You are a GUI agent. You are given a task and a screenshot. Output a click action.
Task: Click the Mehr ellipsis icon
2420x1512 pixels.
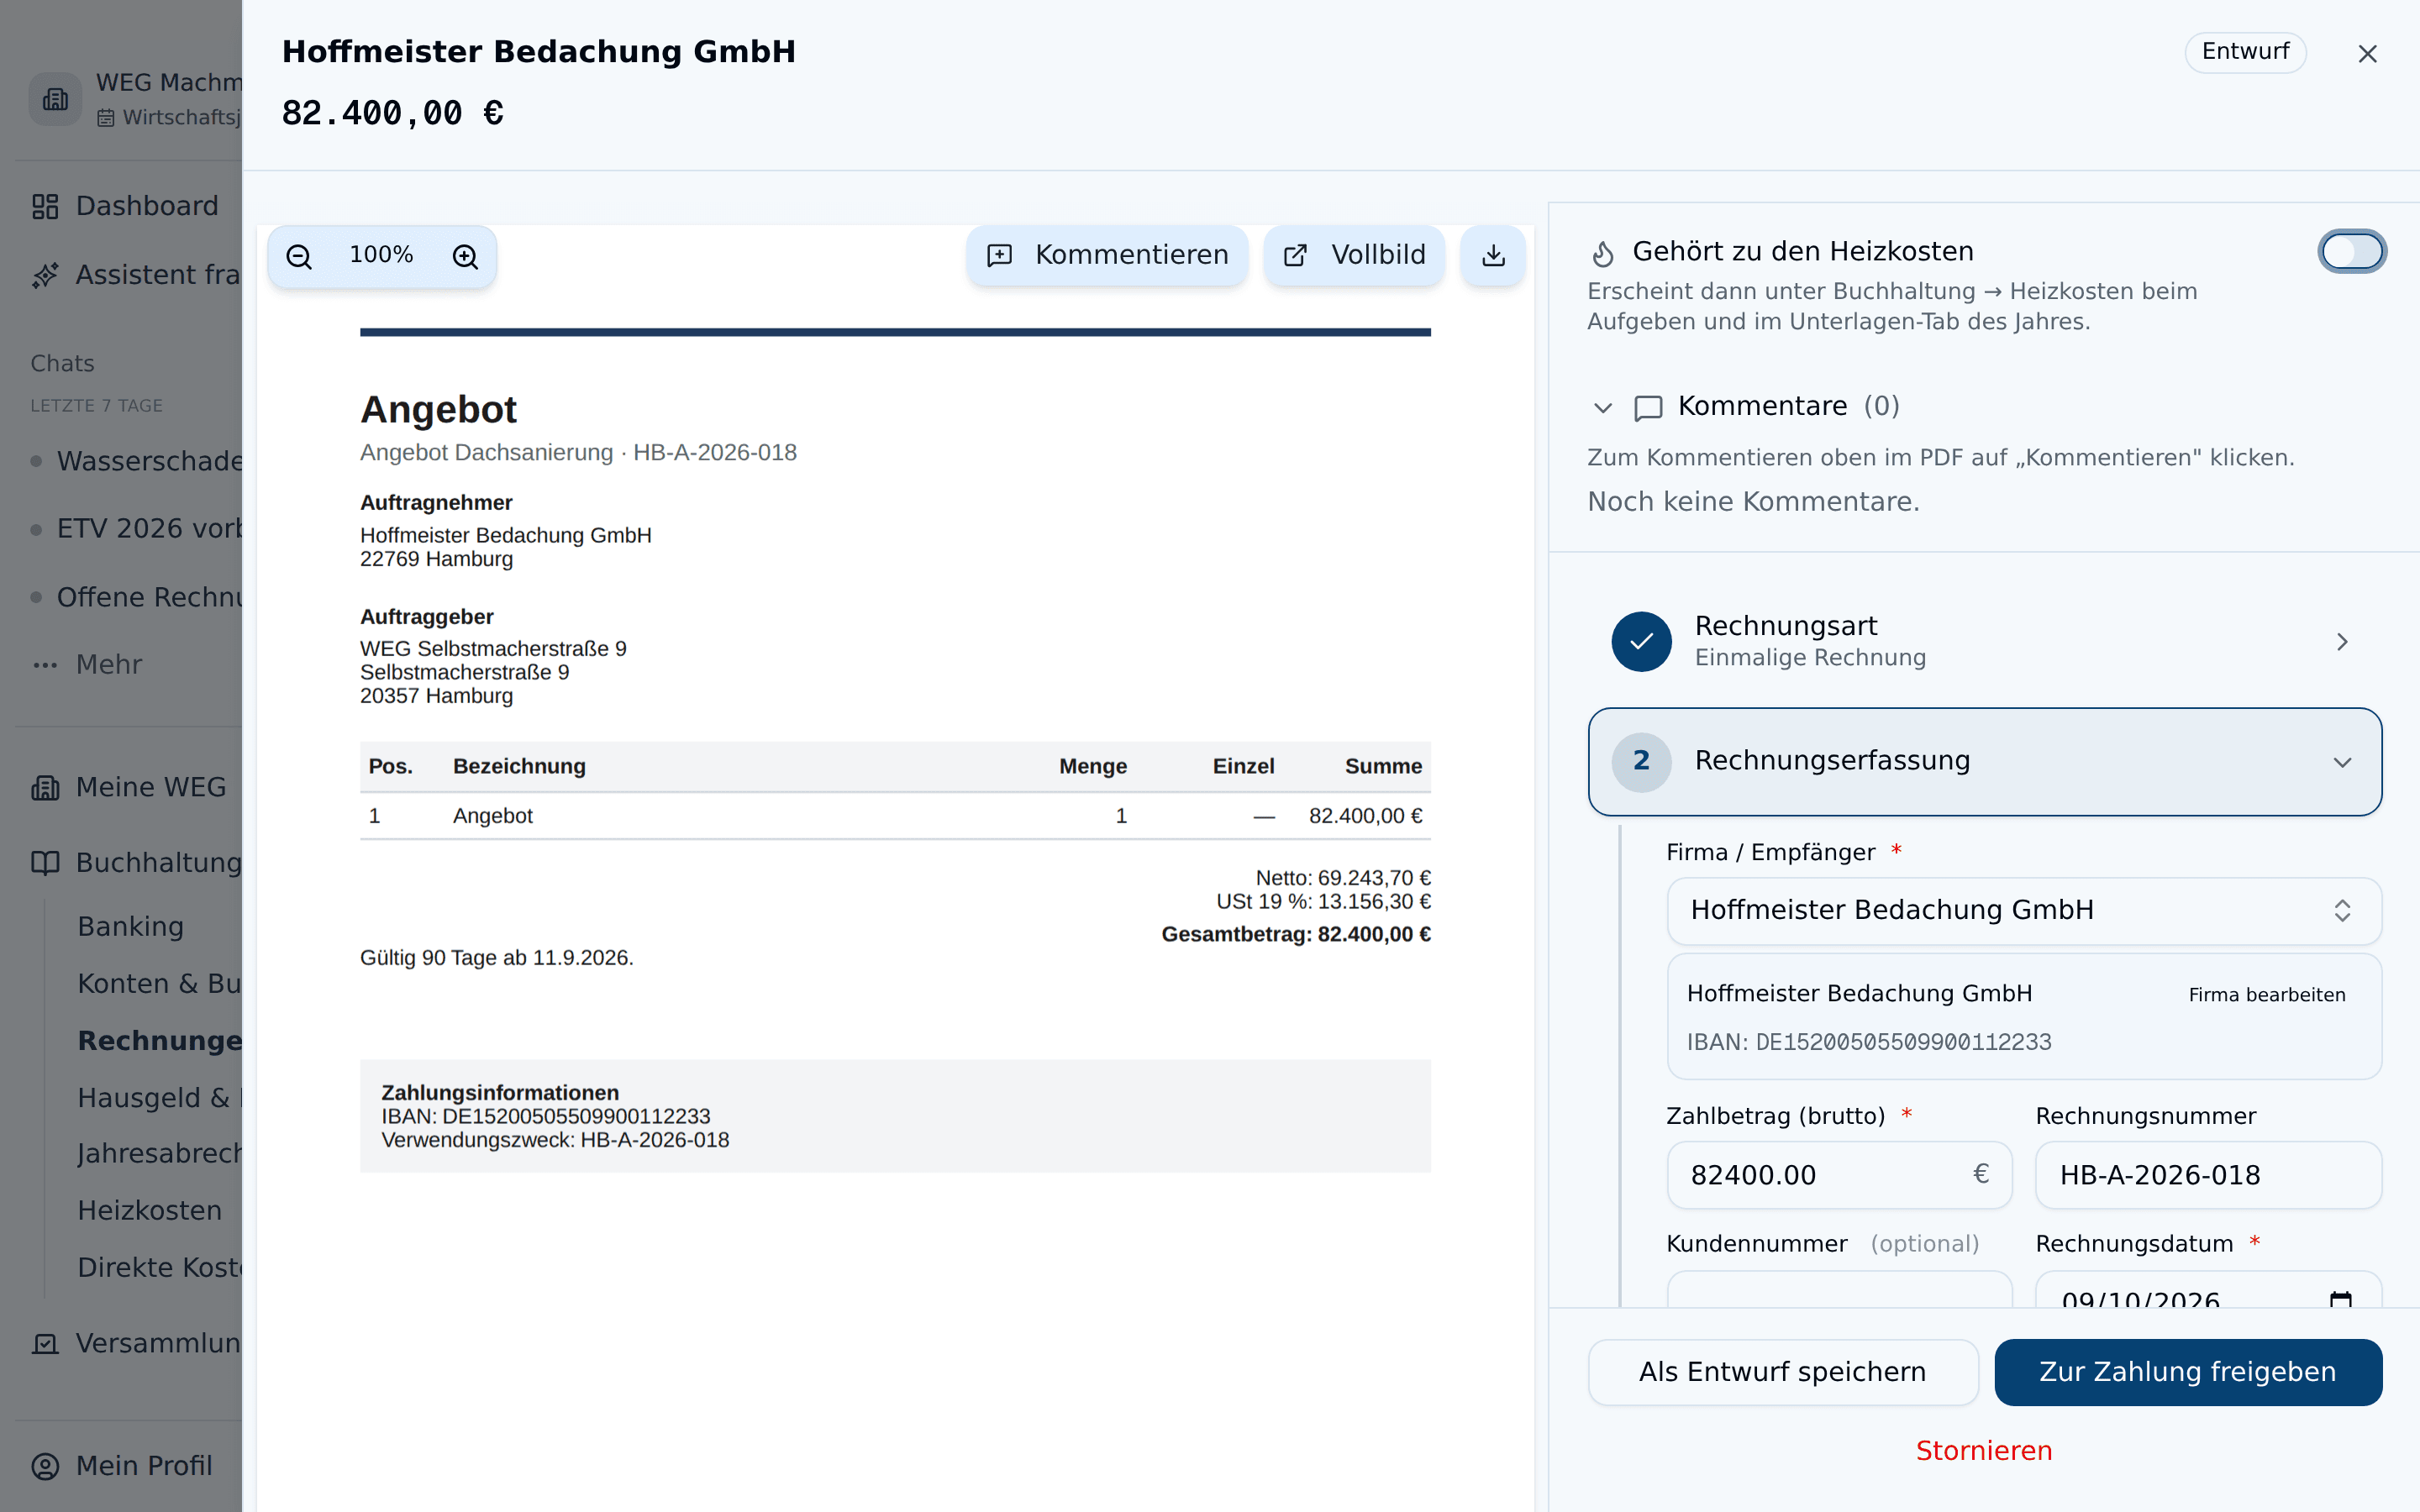pyautogui.click(x=45, y=665)
